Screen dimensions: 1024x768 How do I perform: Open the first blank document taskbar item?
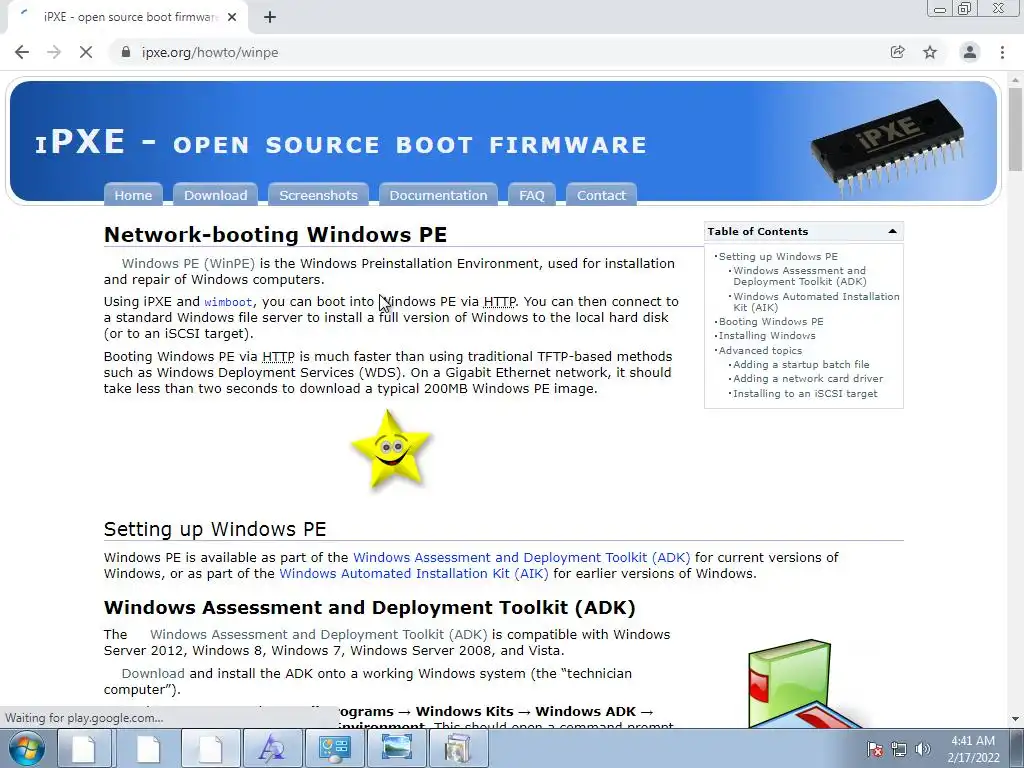point(84,748)
